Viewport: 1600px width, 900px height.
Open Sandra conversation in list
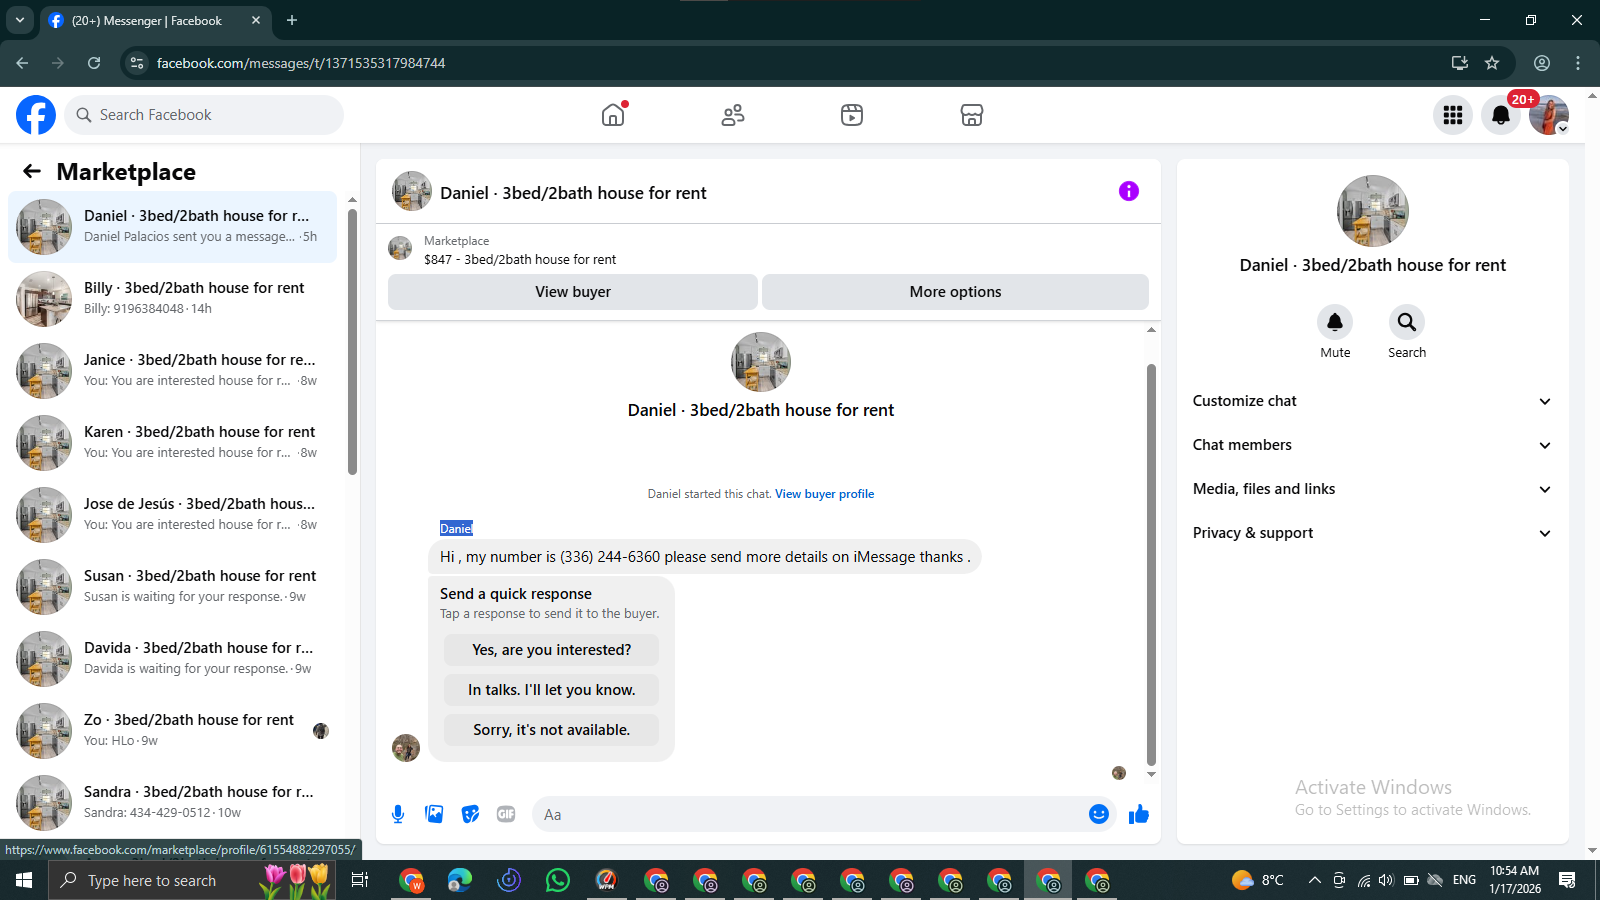point(172,803)
